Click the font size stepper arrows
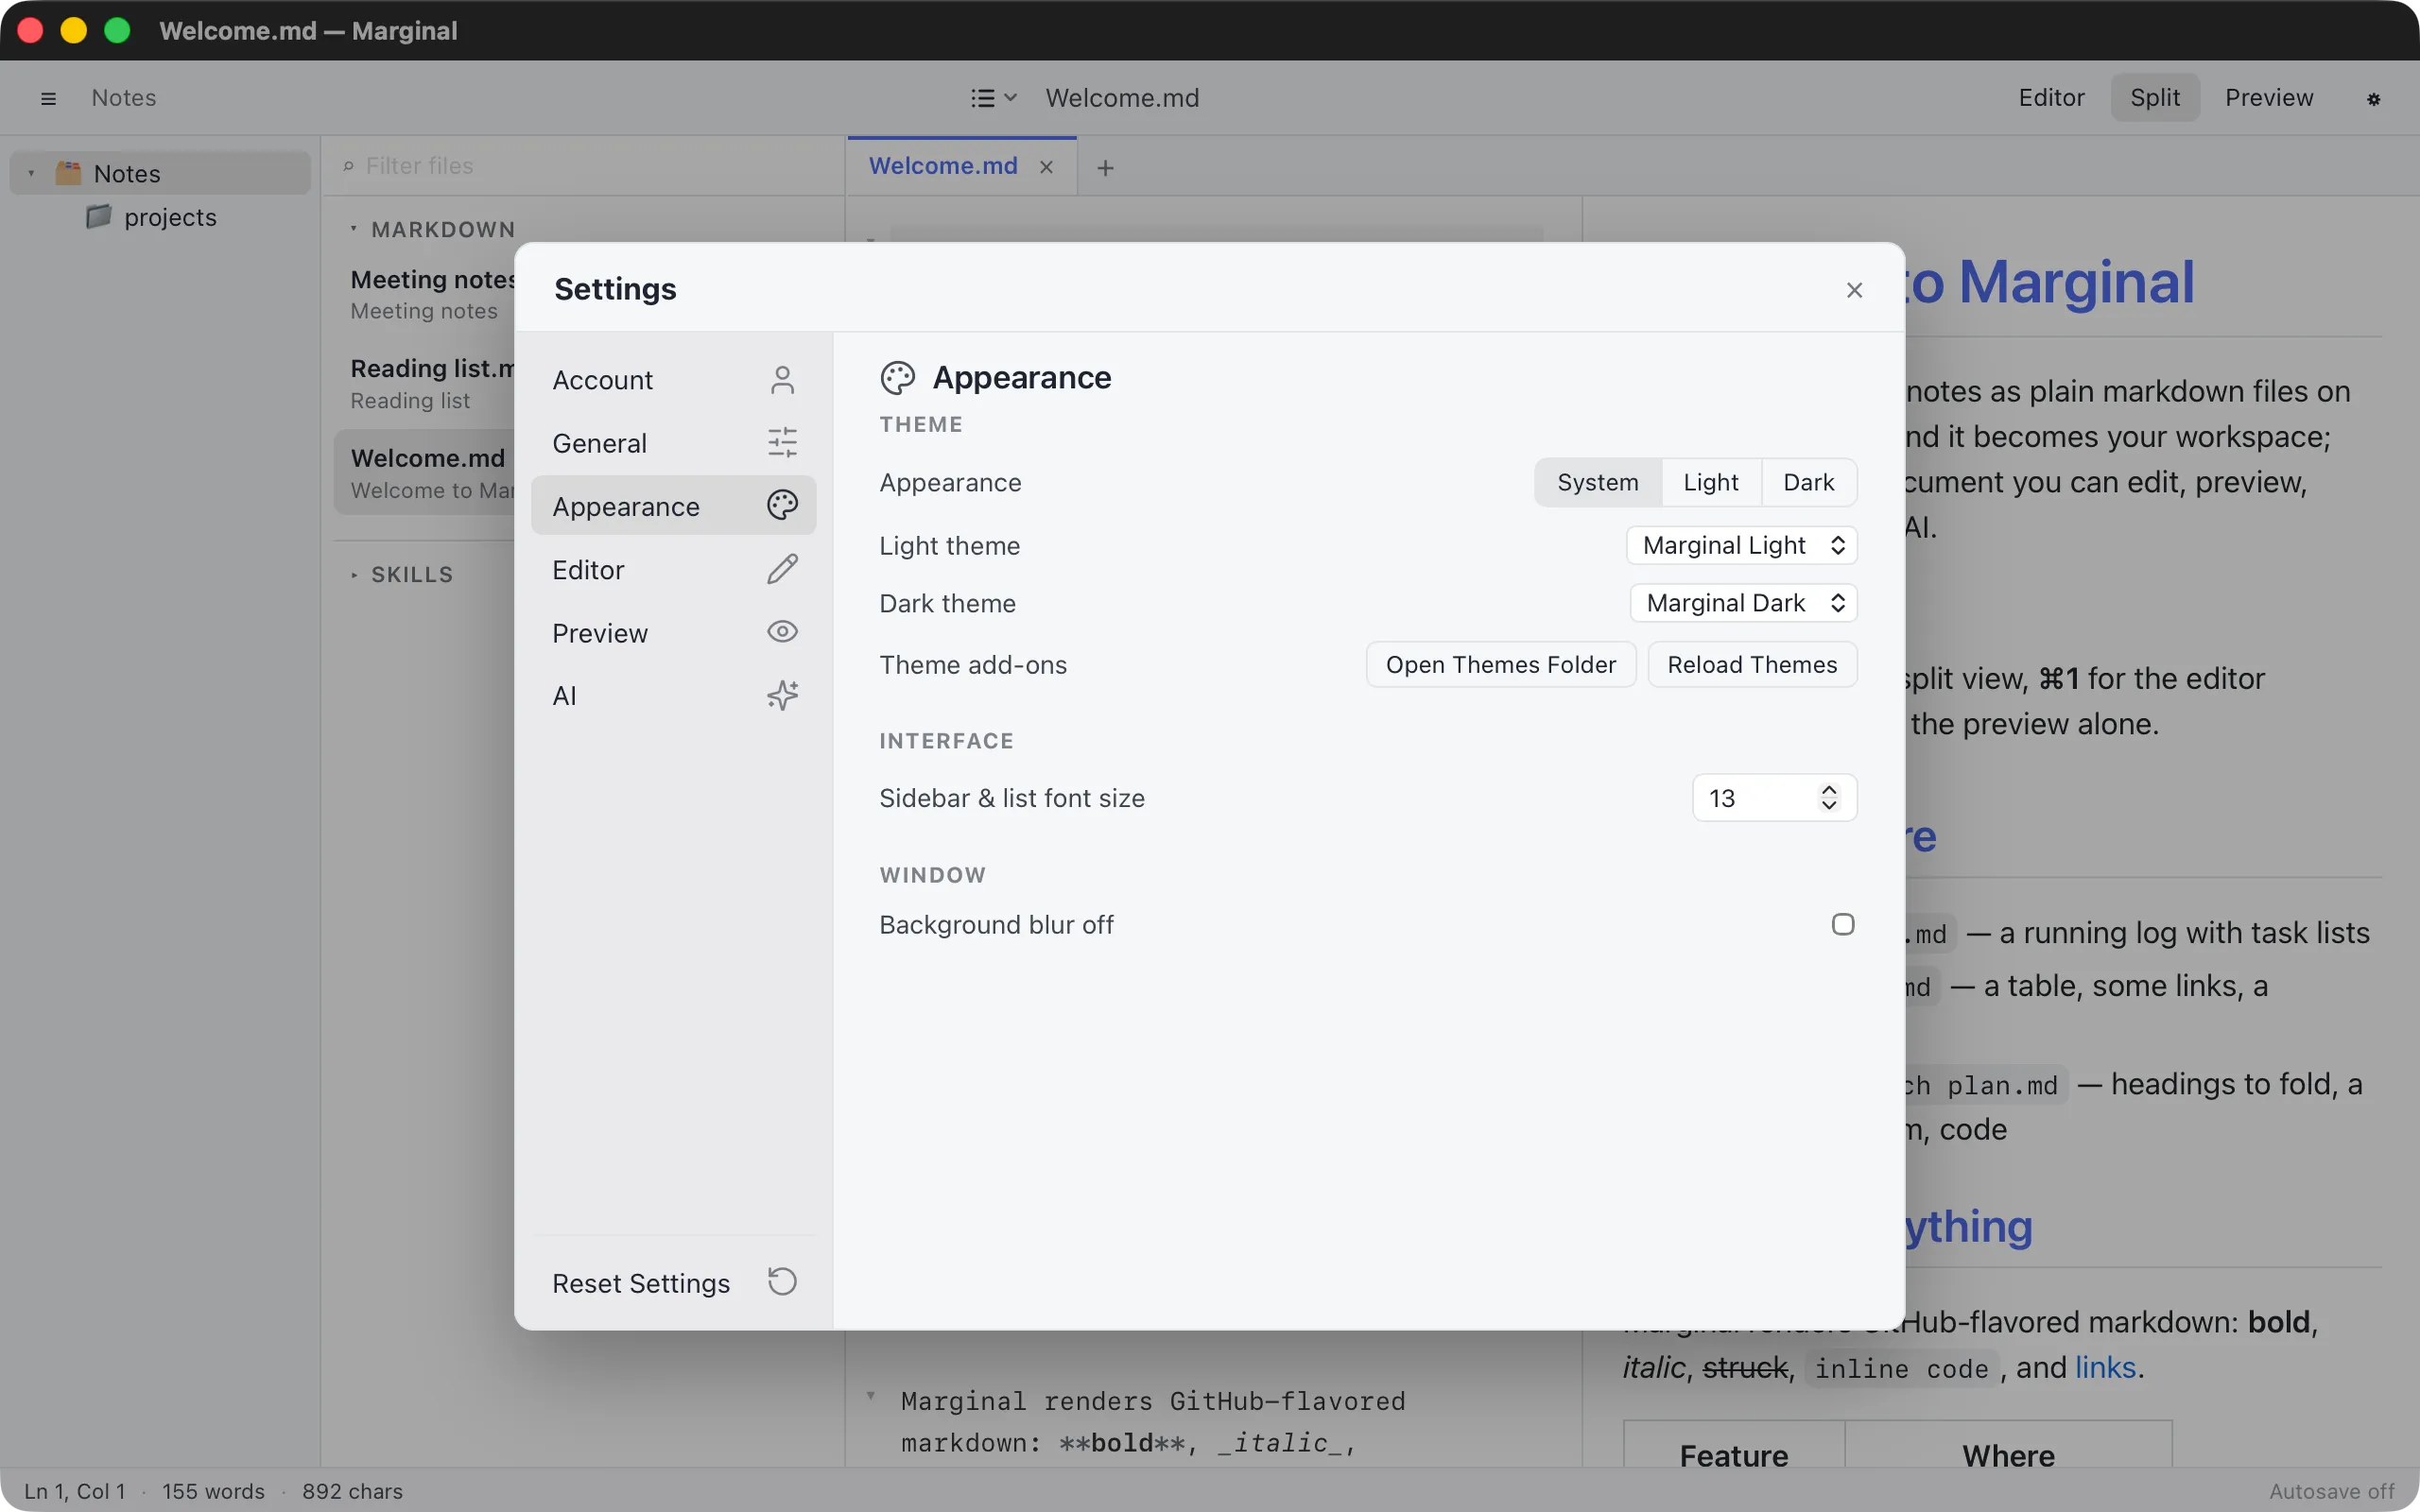This screenshot has width=2420, height=1512. click(x=1829, y=798)
